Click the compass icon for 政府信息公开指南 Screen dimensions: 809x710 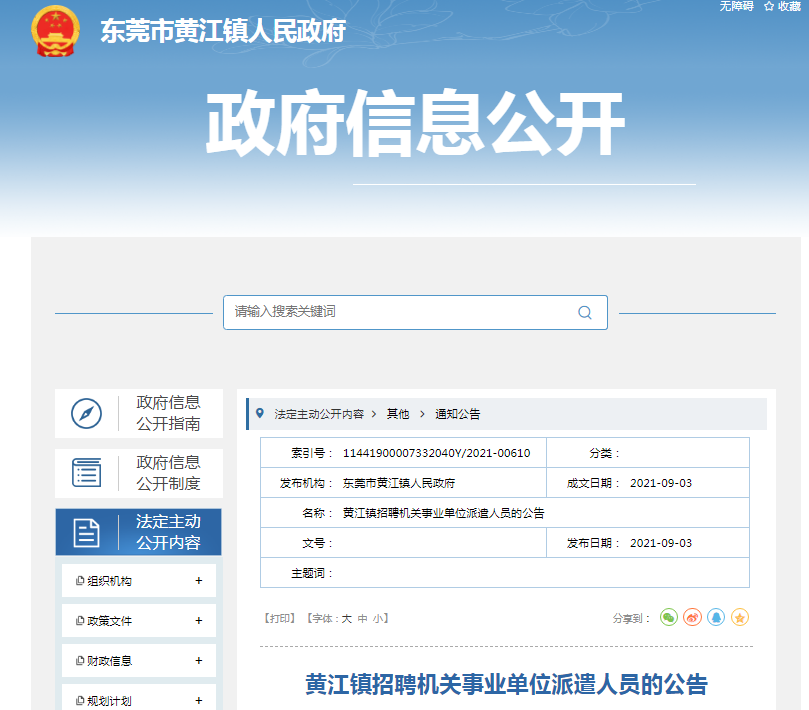[87, 413]
